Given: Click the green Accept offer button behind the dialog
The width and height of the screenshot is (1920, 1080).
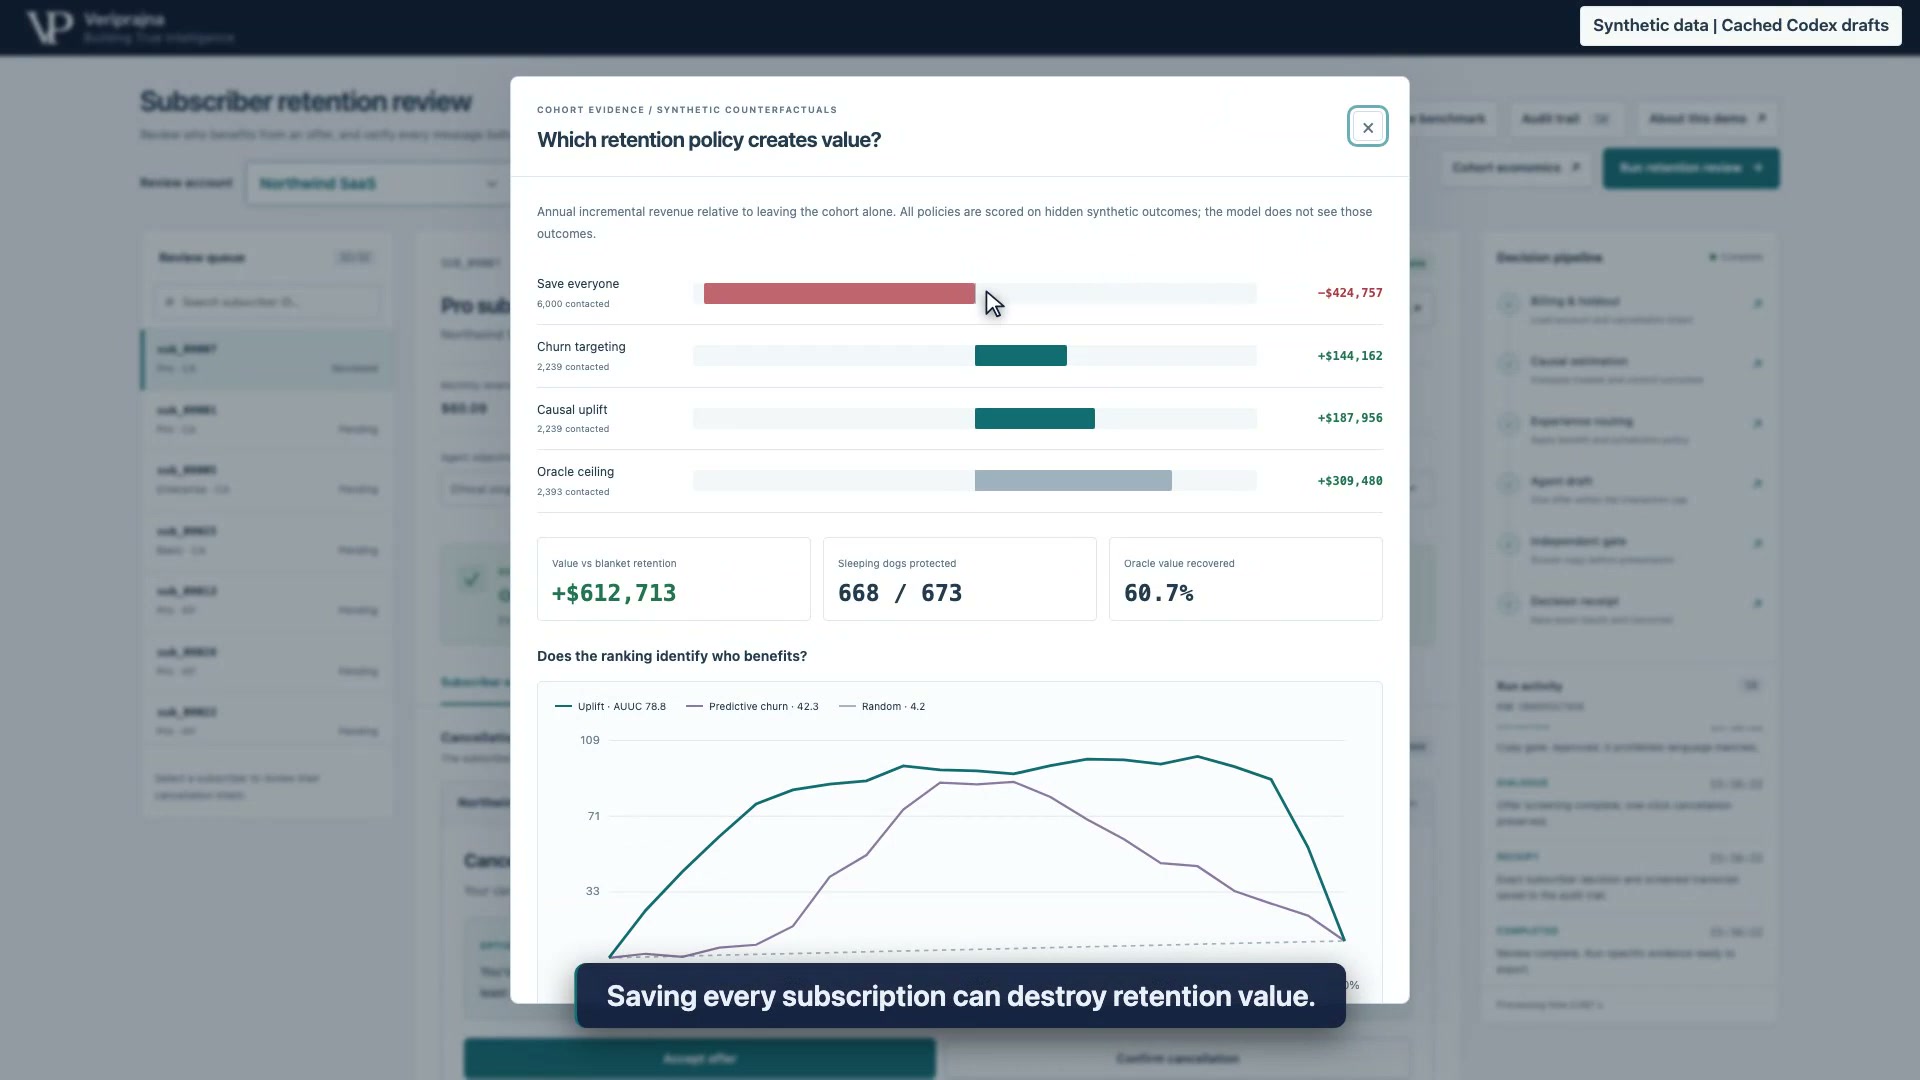Looking at the screenshot, I should [699, 1058].
